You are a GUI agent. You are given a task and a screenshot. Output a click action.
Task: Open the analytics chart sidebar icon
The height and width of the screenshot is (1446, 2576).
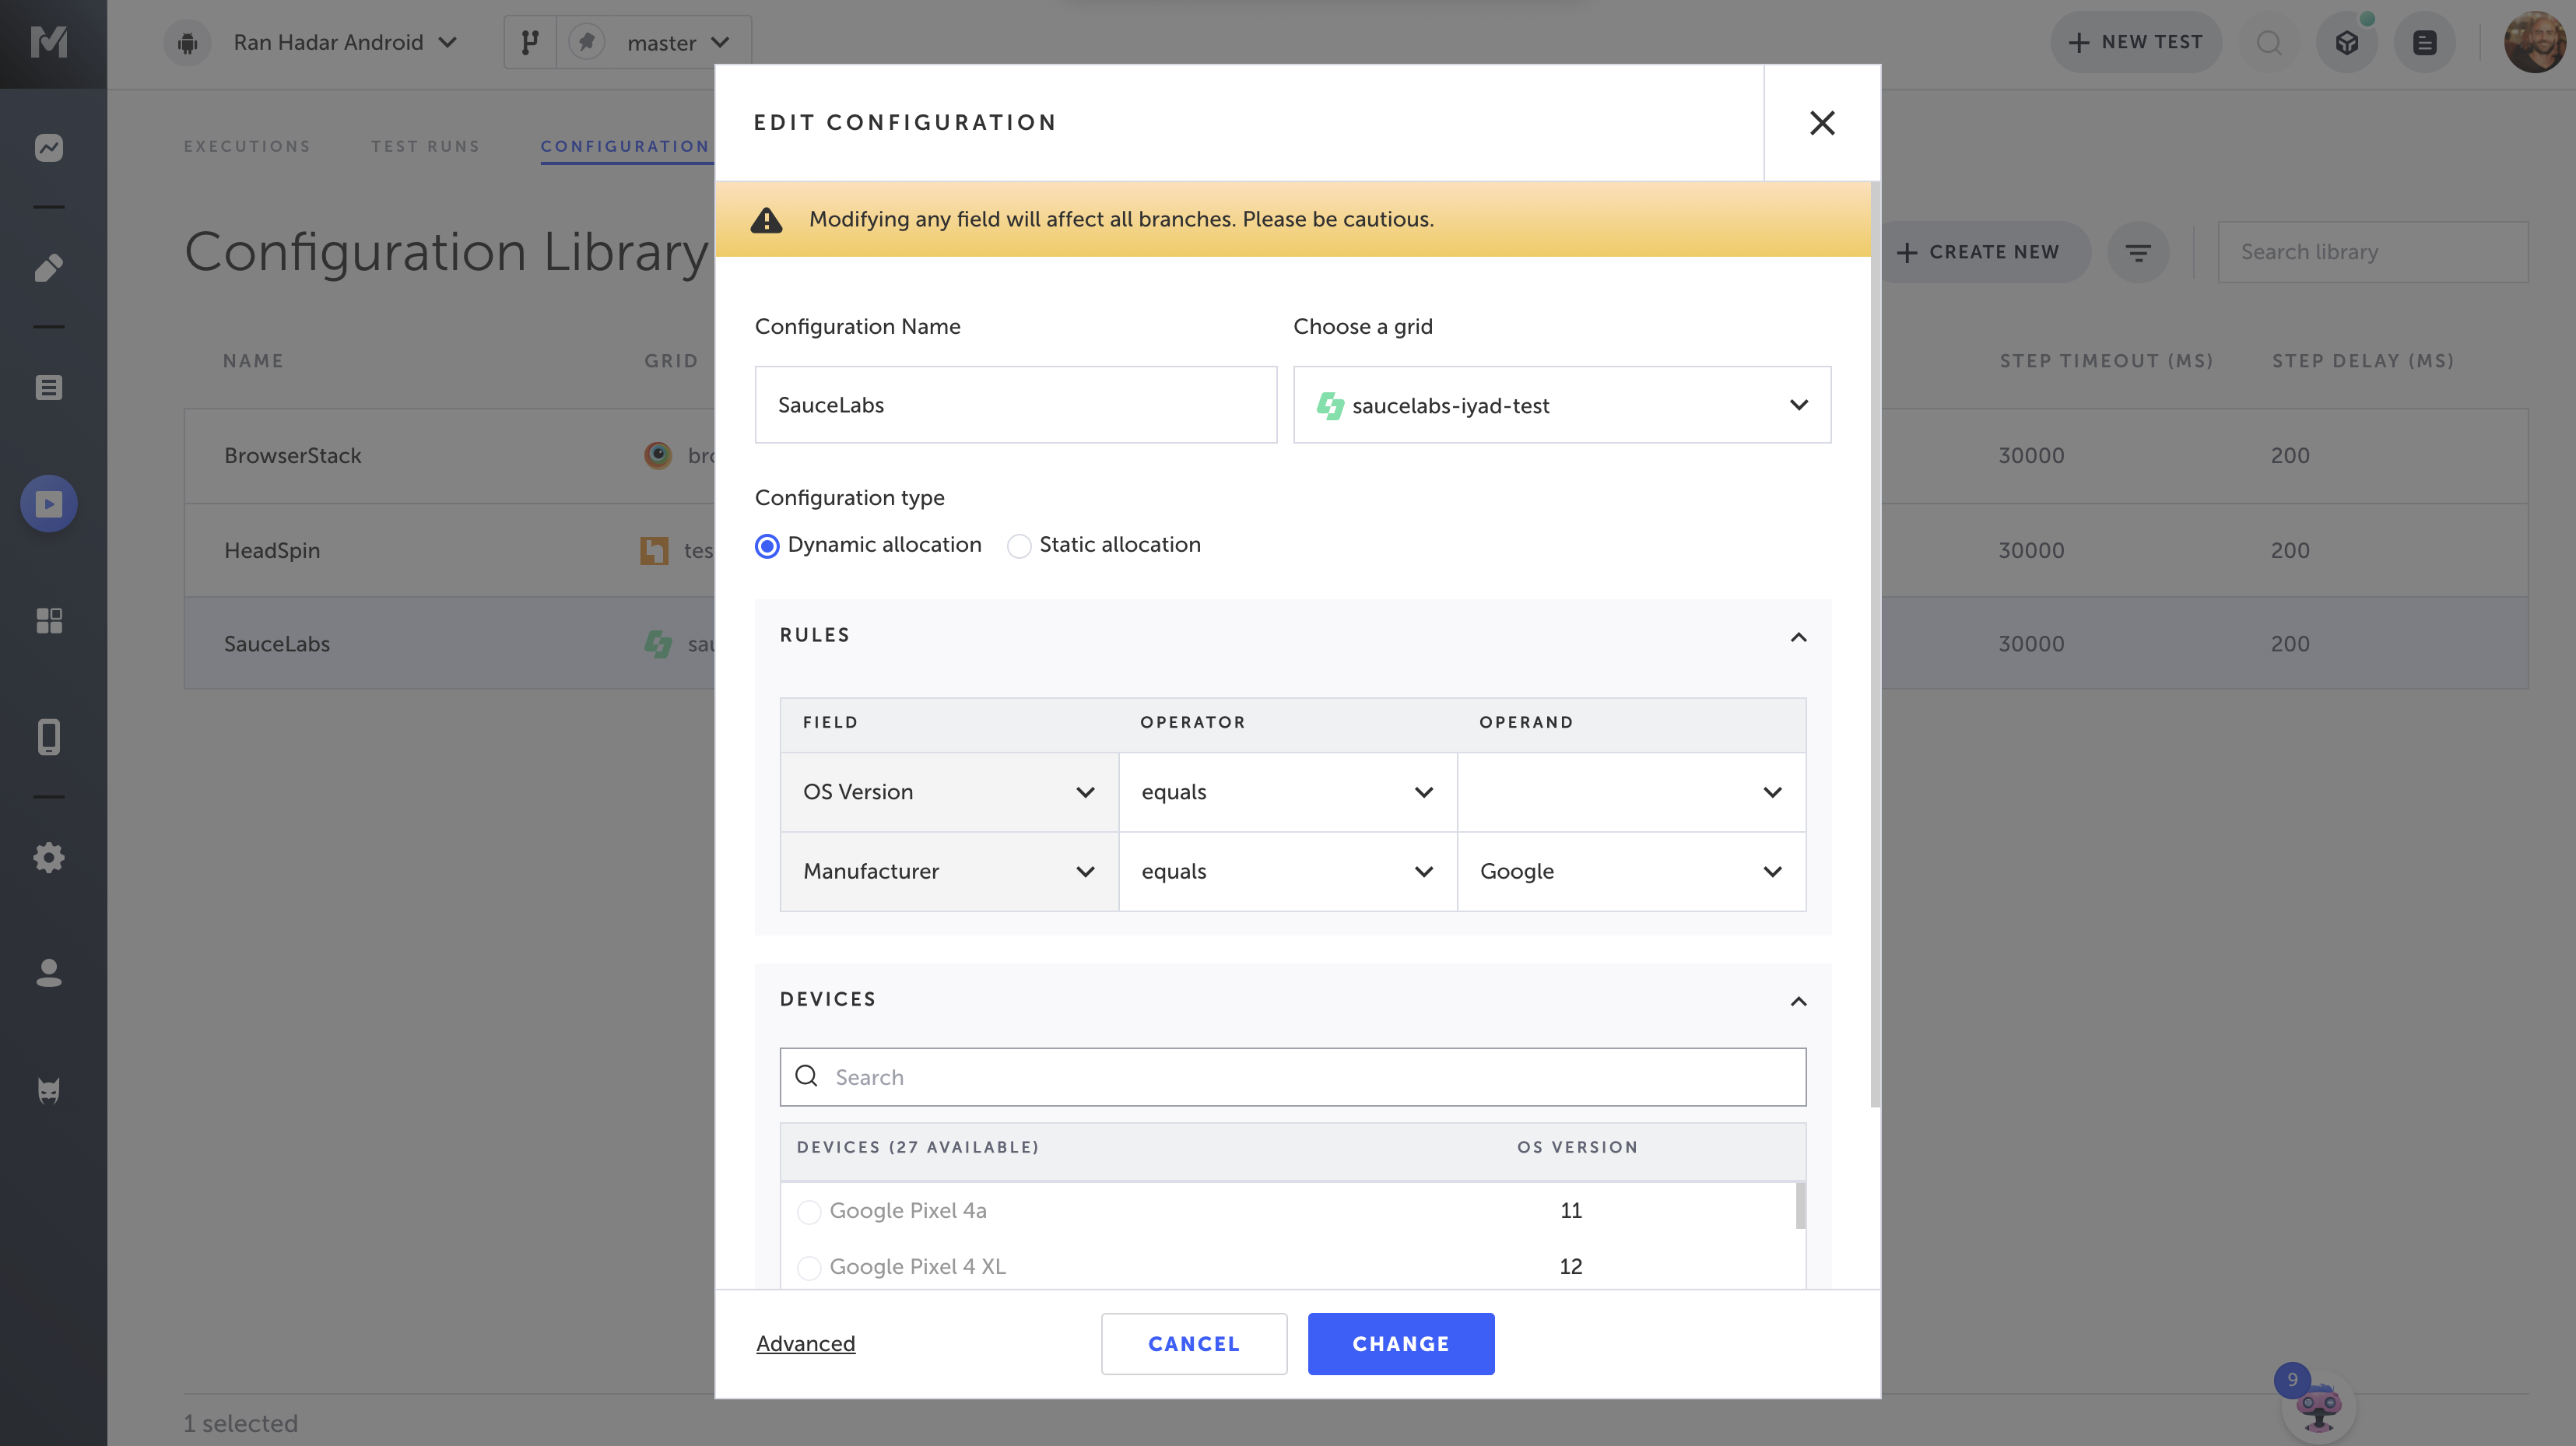click(48, 148)
